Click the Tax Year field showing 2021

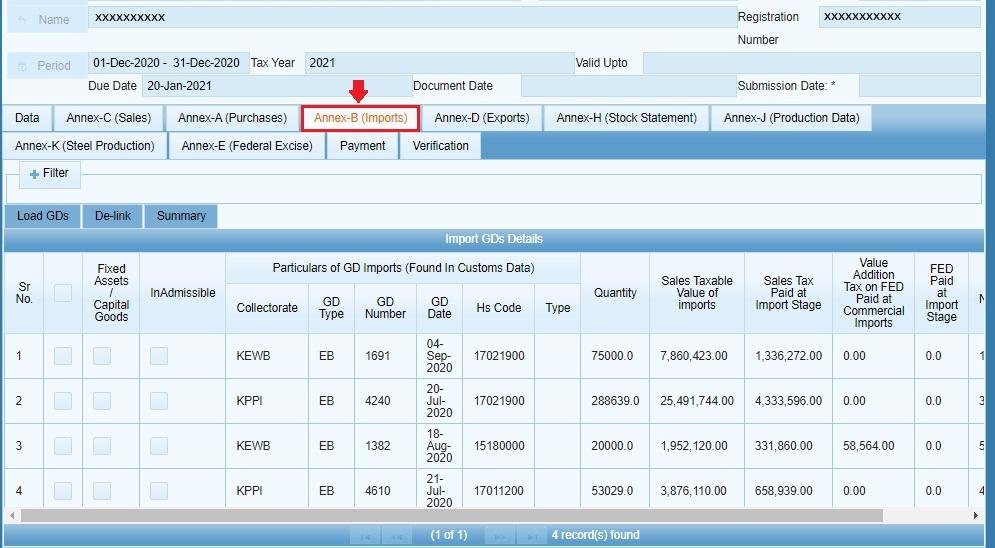coord(439,63)
